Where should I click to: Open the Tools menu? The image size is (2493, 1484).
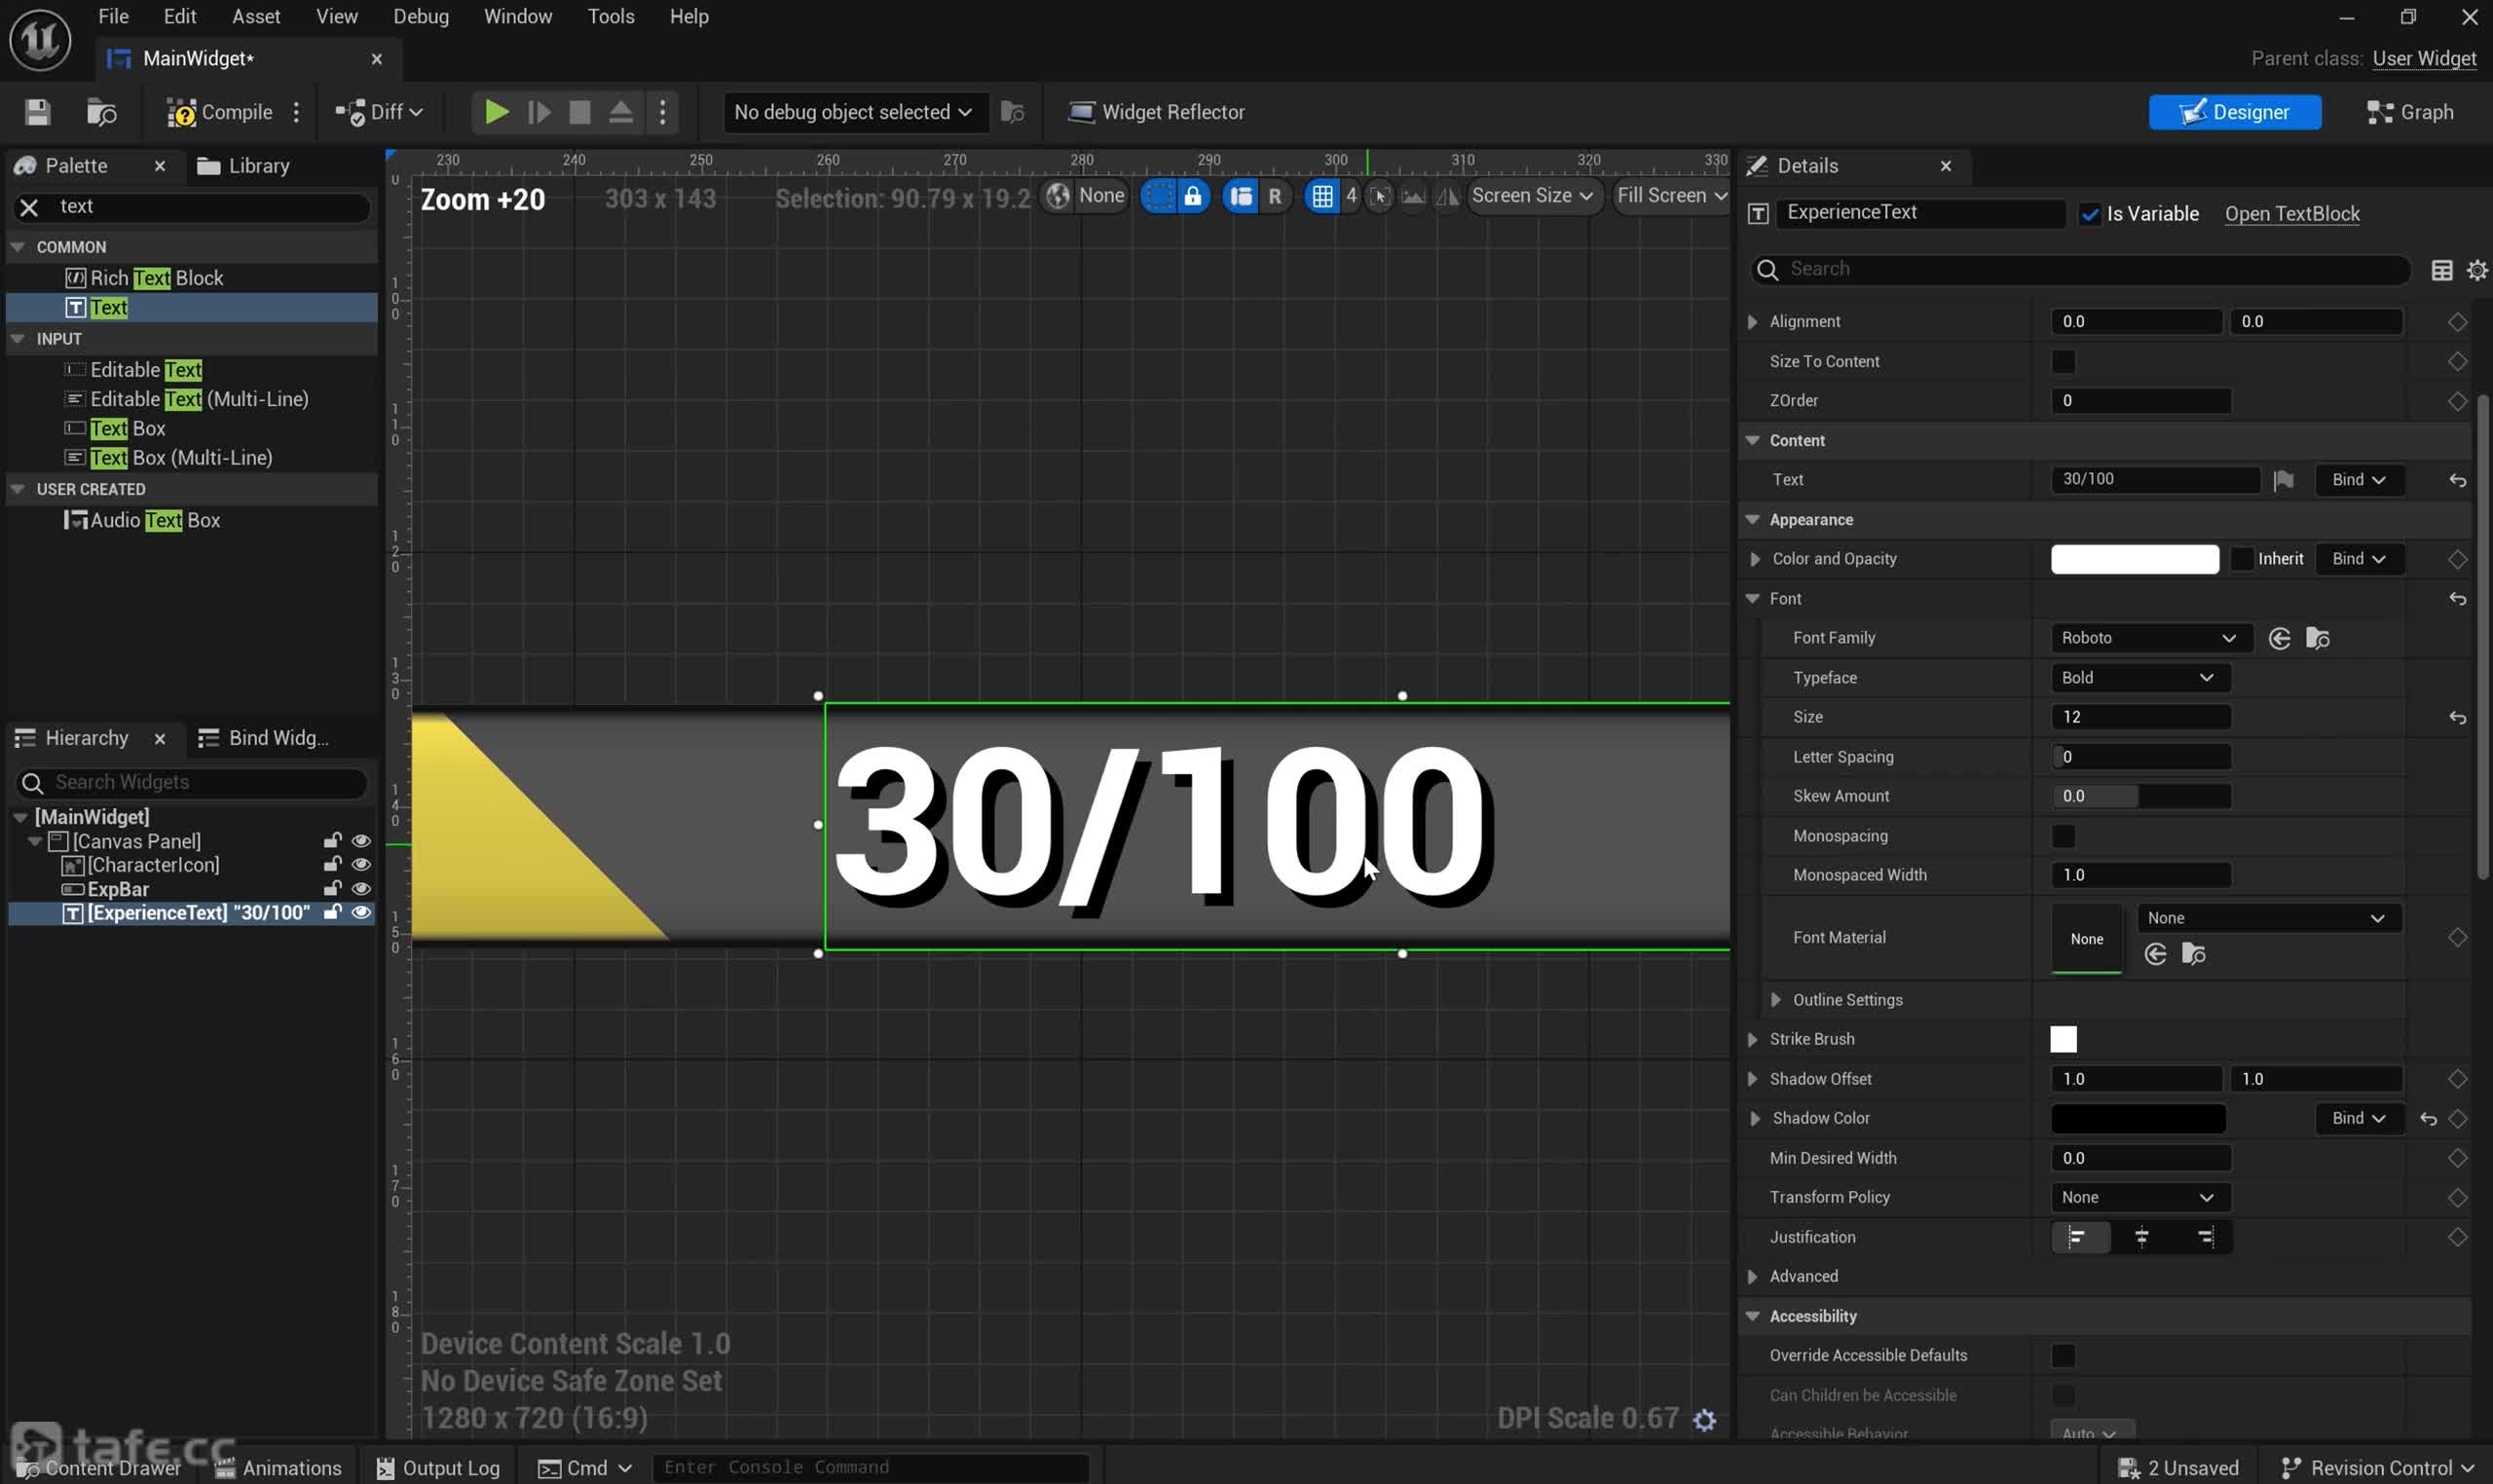tap(610, 16)
